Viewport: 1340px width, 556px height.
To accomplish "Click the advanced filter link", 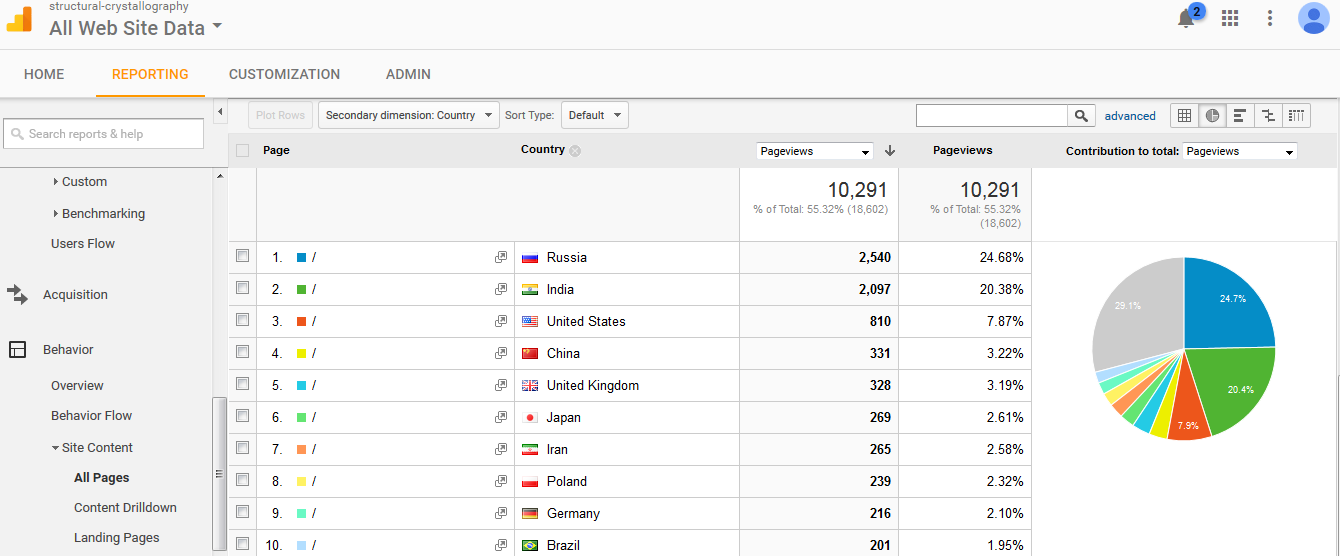I will click(1130, 116).
